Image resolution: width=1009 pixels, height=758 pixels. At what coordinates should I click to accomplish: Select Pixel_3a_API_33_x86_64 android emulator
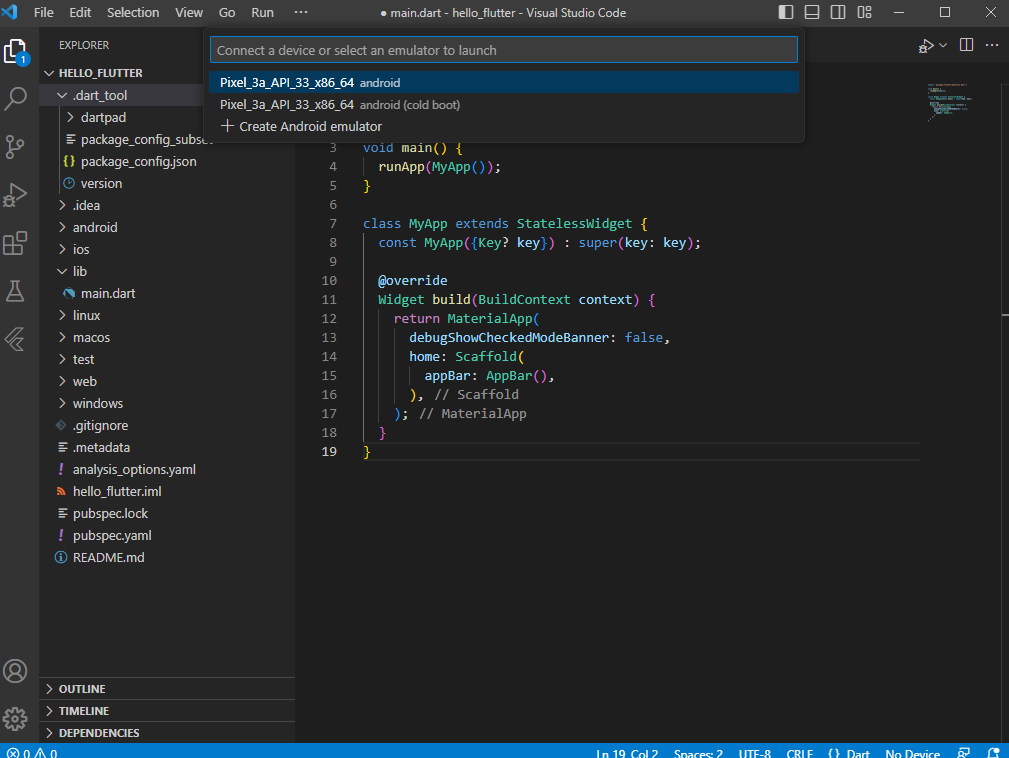coord(504,82)
